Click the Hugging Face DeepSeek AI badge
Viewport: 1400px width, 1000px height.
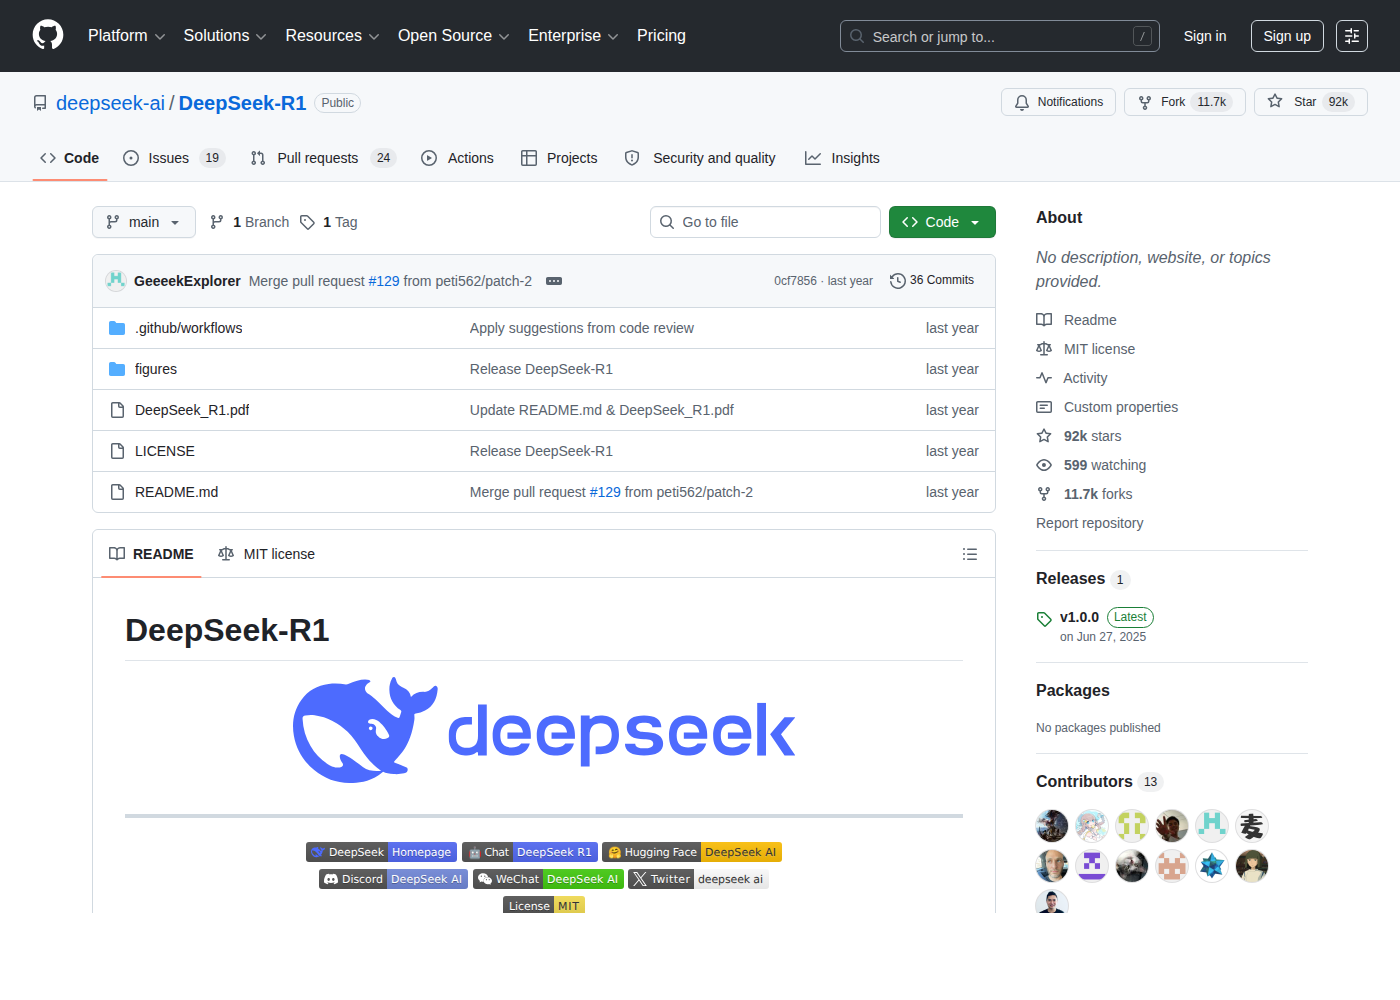691,852
